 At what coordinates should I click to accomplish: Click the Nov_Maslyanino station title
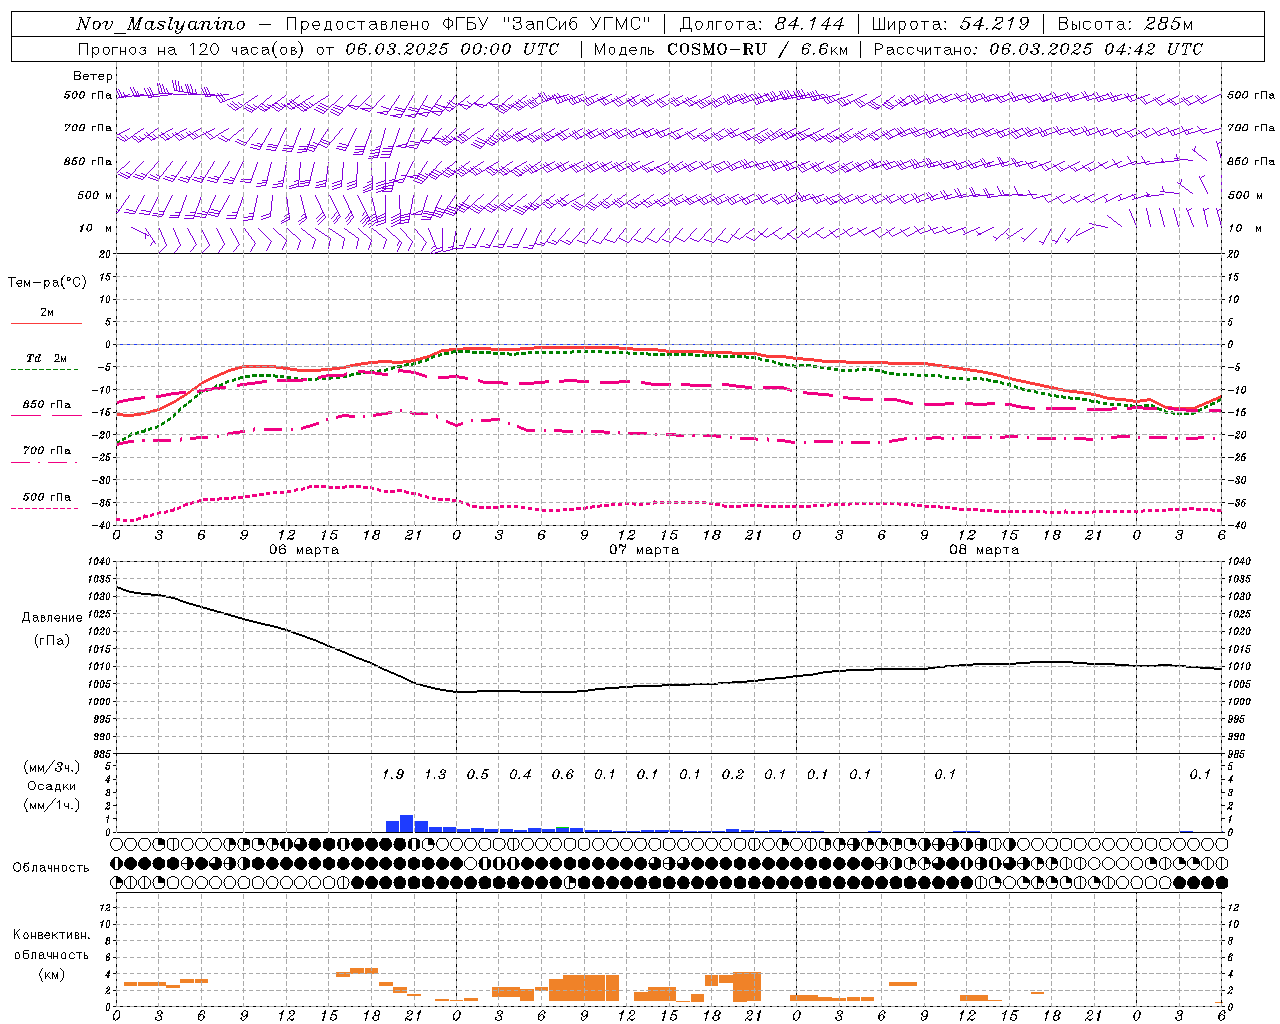[x=161, y=24]
